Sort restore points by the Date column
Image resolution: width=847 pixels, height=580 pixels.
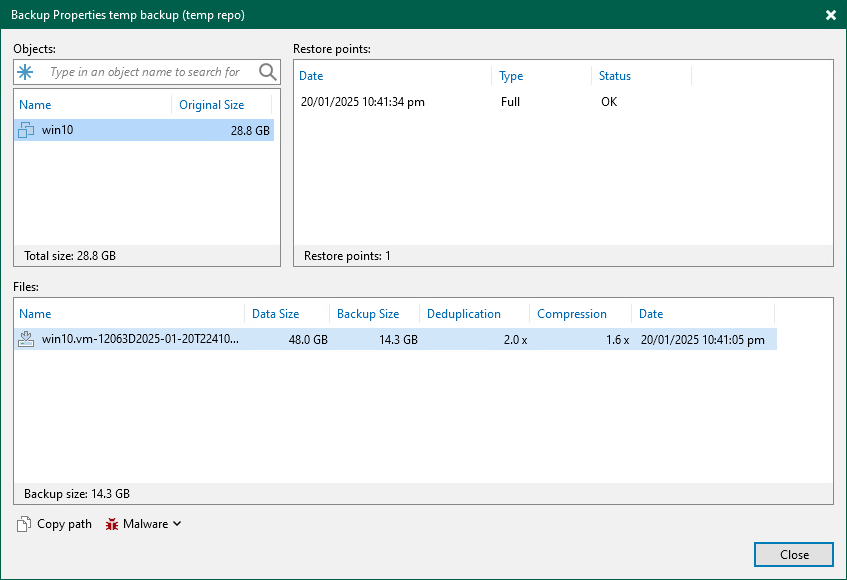310,76
